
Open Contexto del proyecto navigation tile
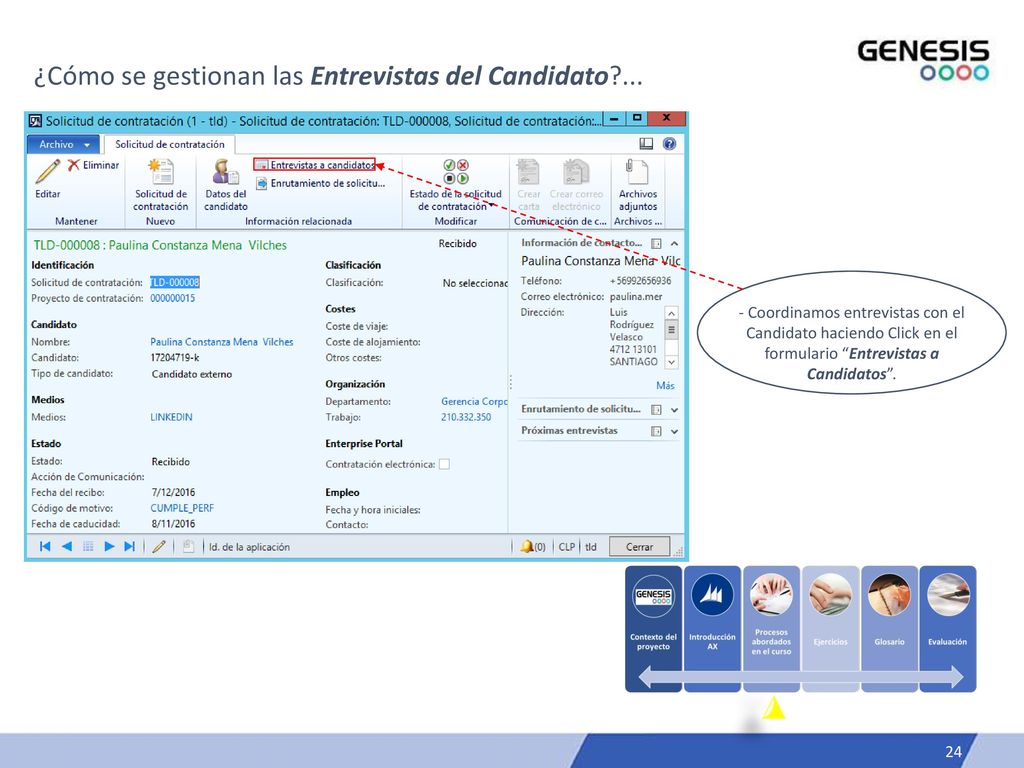coord(653,628)
